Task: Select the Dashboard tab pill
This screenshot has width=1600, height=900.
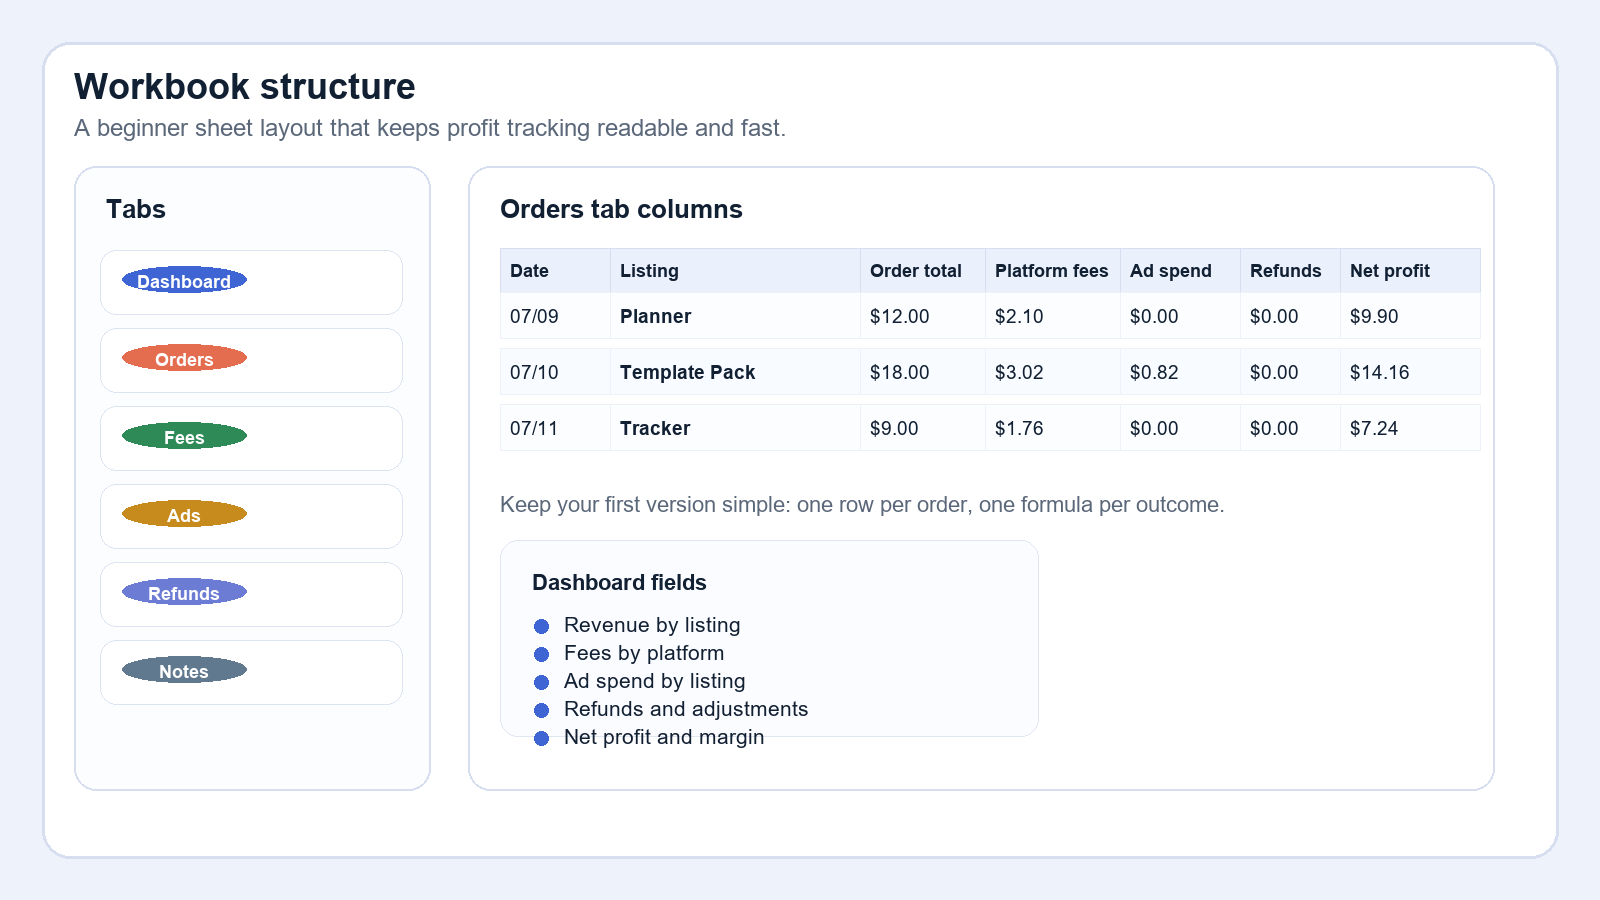Action: click(184, 281)
